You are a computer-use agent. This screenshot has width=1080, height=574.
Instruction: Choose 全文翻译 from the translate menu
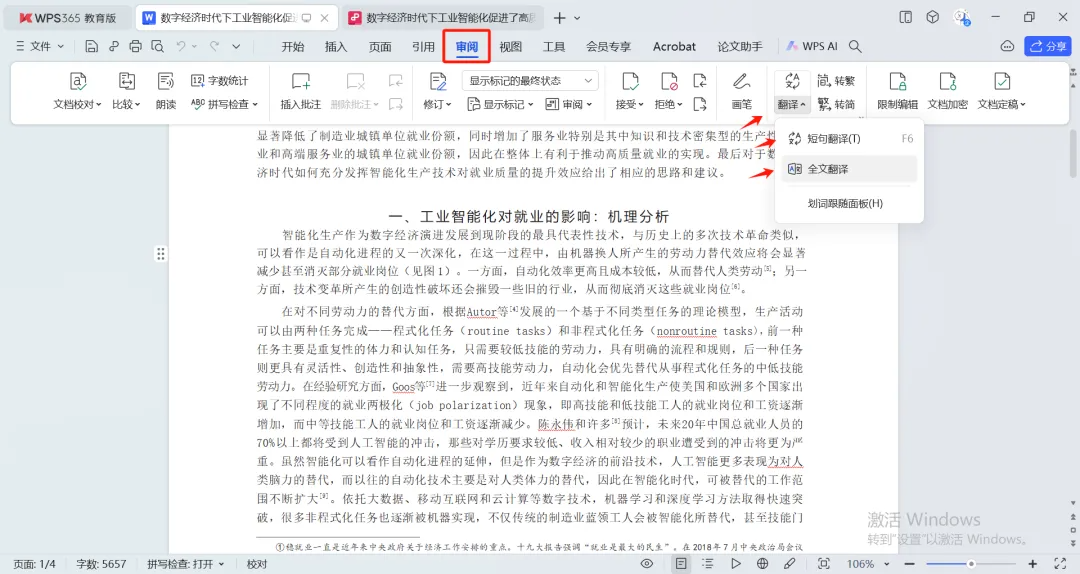(827, 169)
